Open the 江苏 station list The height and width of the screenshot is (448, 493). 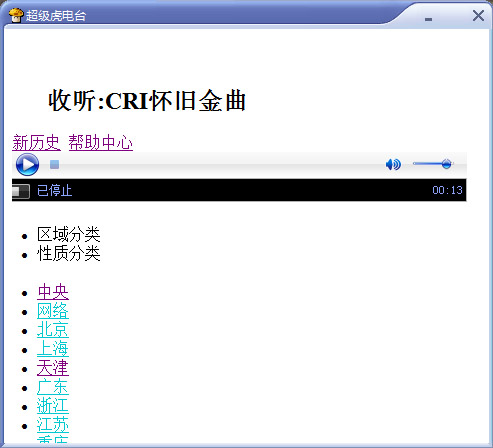coord(53,425)
